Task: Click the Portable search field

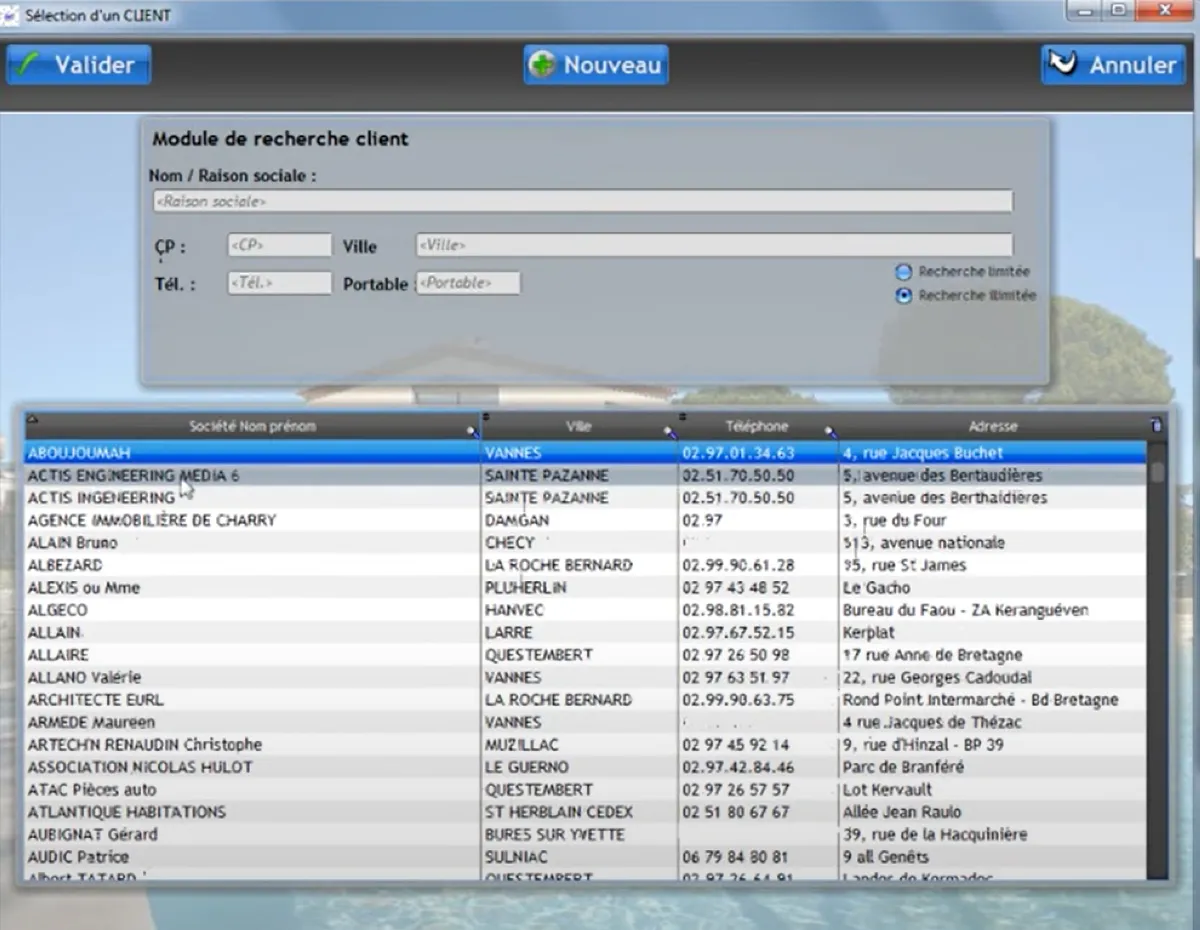Action: click(468, 283)
